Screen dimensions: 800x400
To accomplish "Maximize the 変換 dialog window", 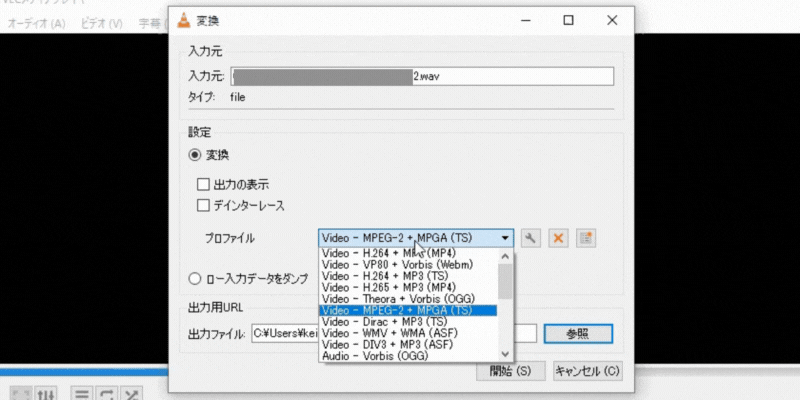I will [568, 20].
